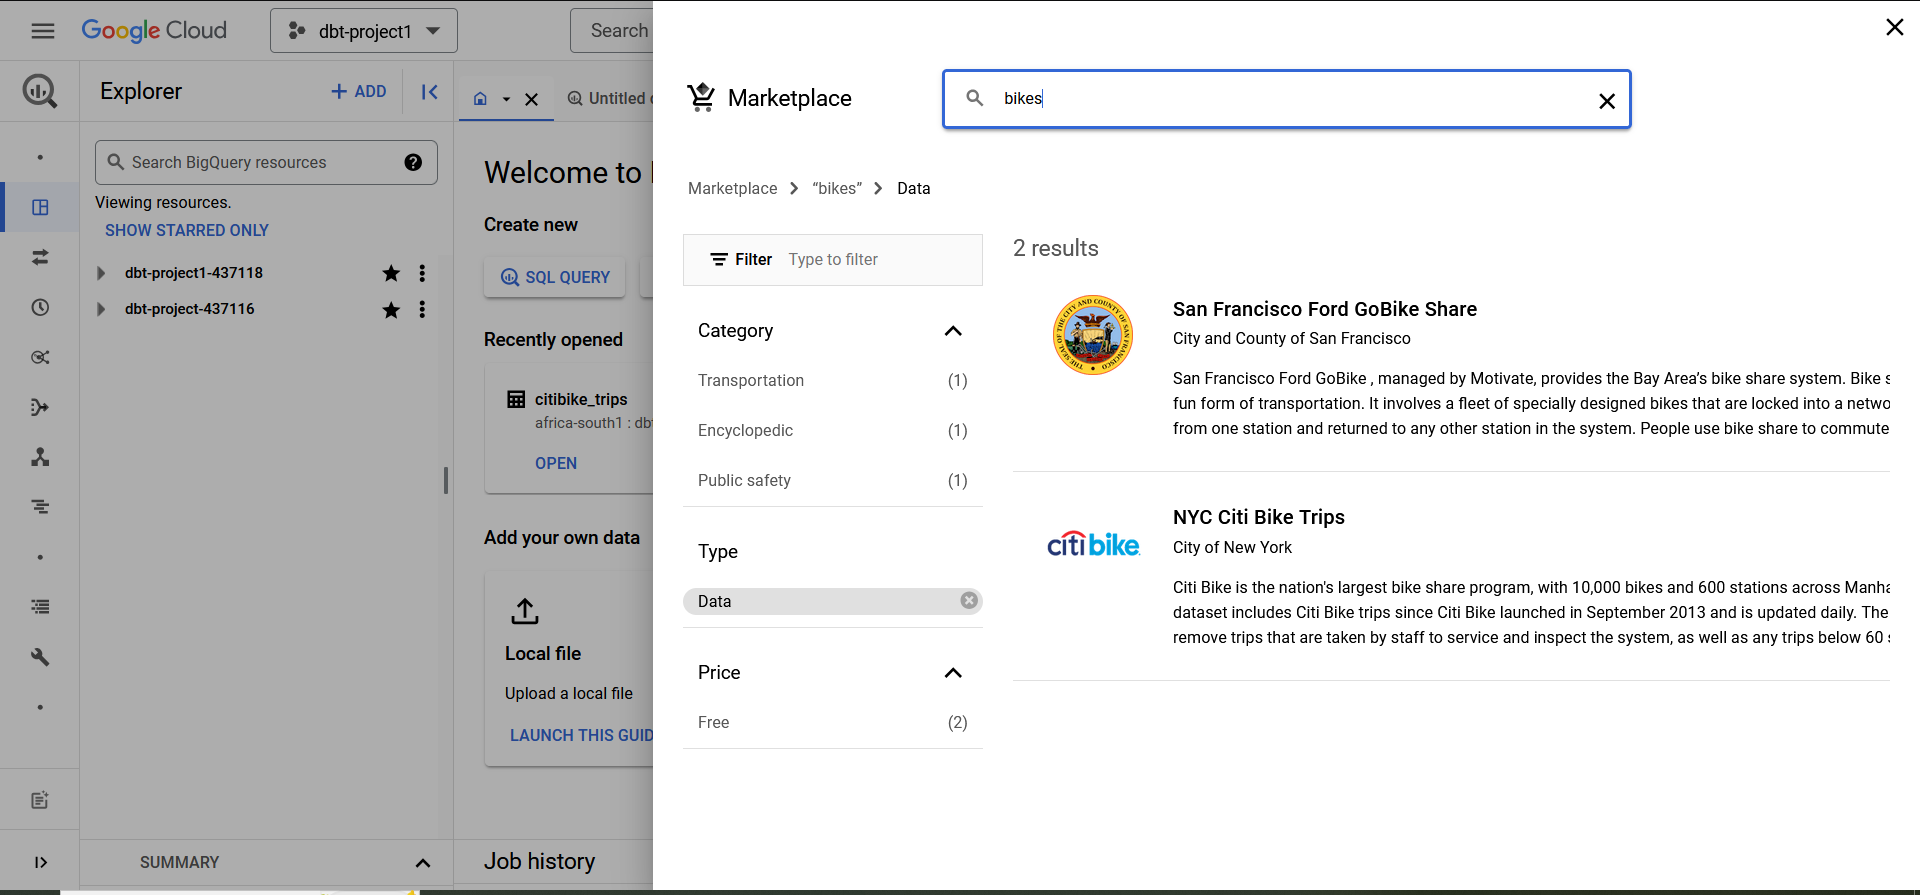1920x895 pixels.
Task: Expand the dbt-project-437116 tree node
Action: (100, 309)
